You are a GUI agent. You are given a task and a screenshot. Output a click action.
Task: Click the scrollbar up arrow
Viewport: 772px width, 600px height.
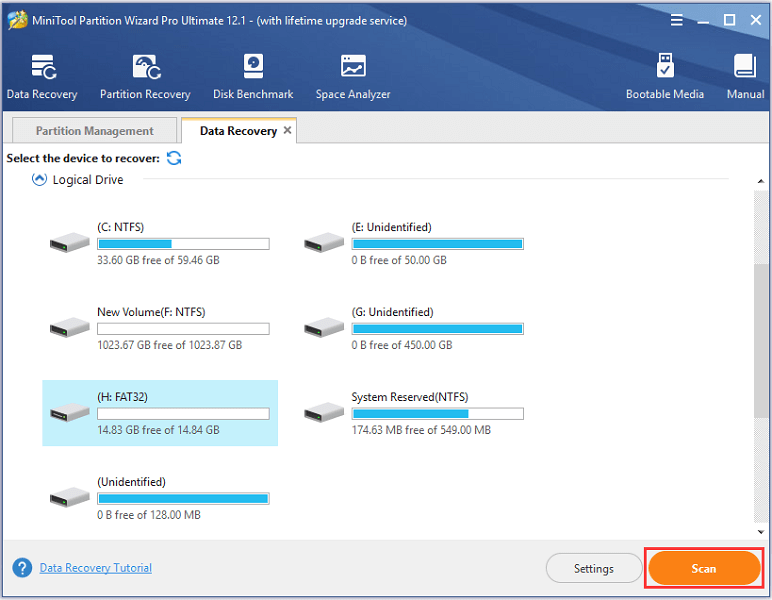tap(761, 182)
